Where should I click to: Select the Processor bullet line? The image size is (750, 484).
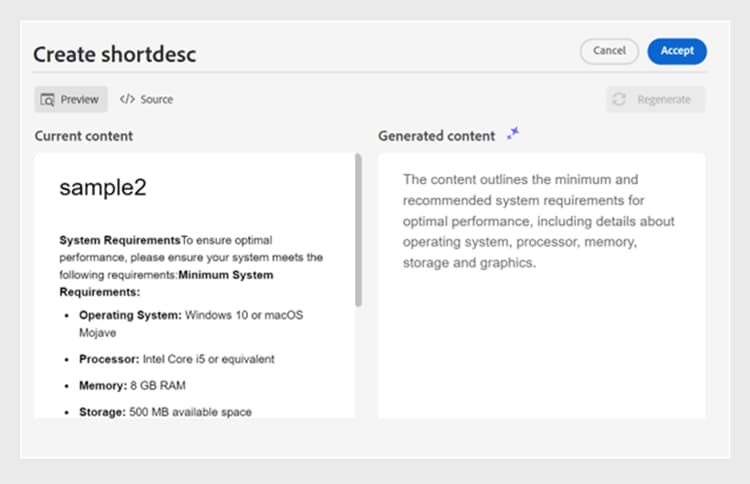[176, 358]
